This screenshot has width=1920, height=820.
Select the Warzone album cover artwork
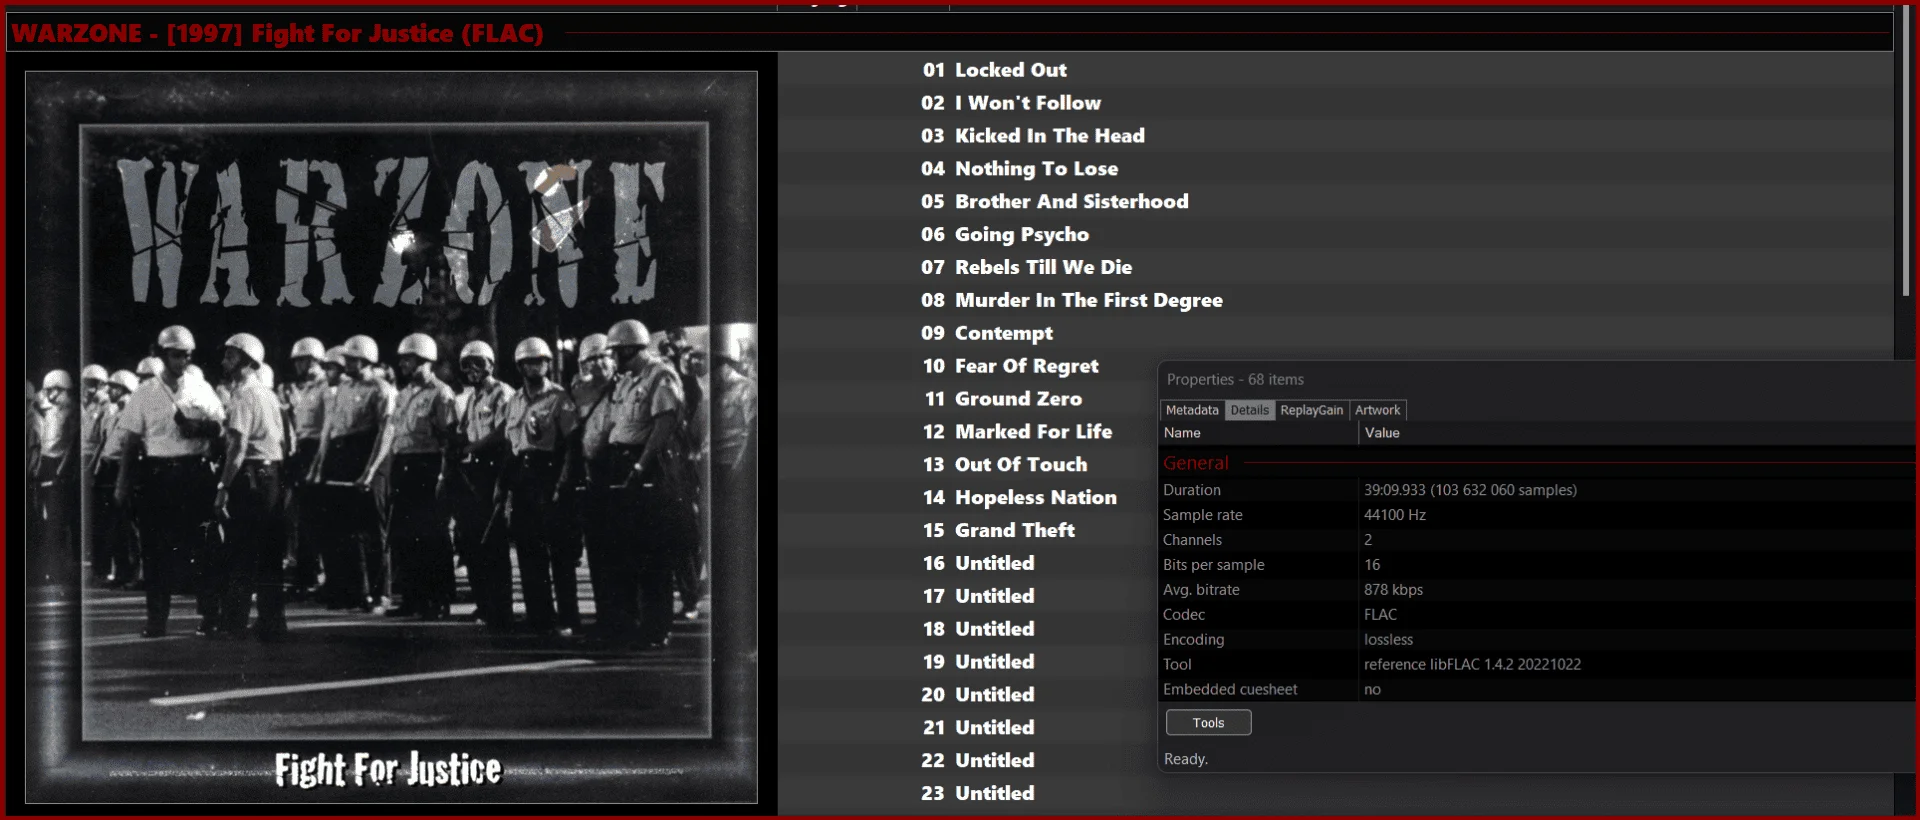[391, 437]
